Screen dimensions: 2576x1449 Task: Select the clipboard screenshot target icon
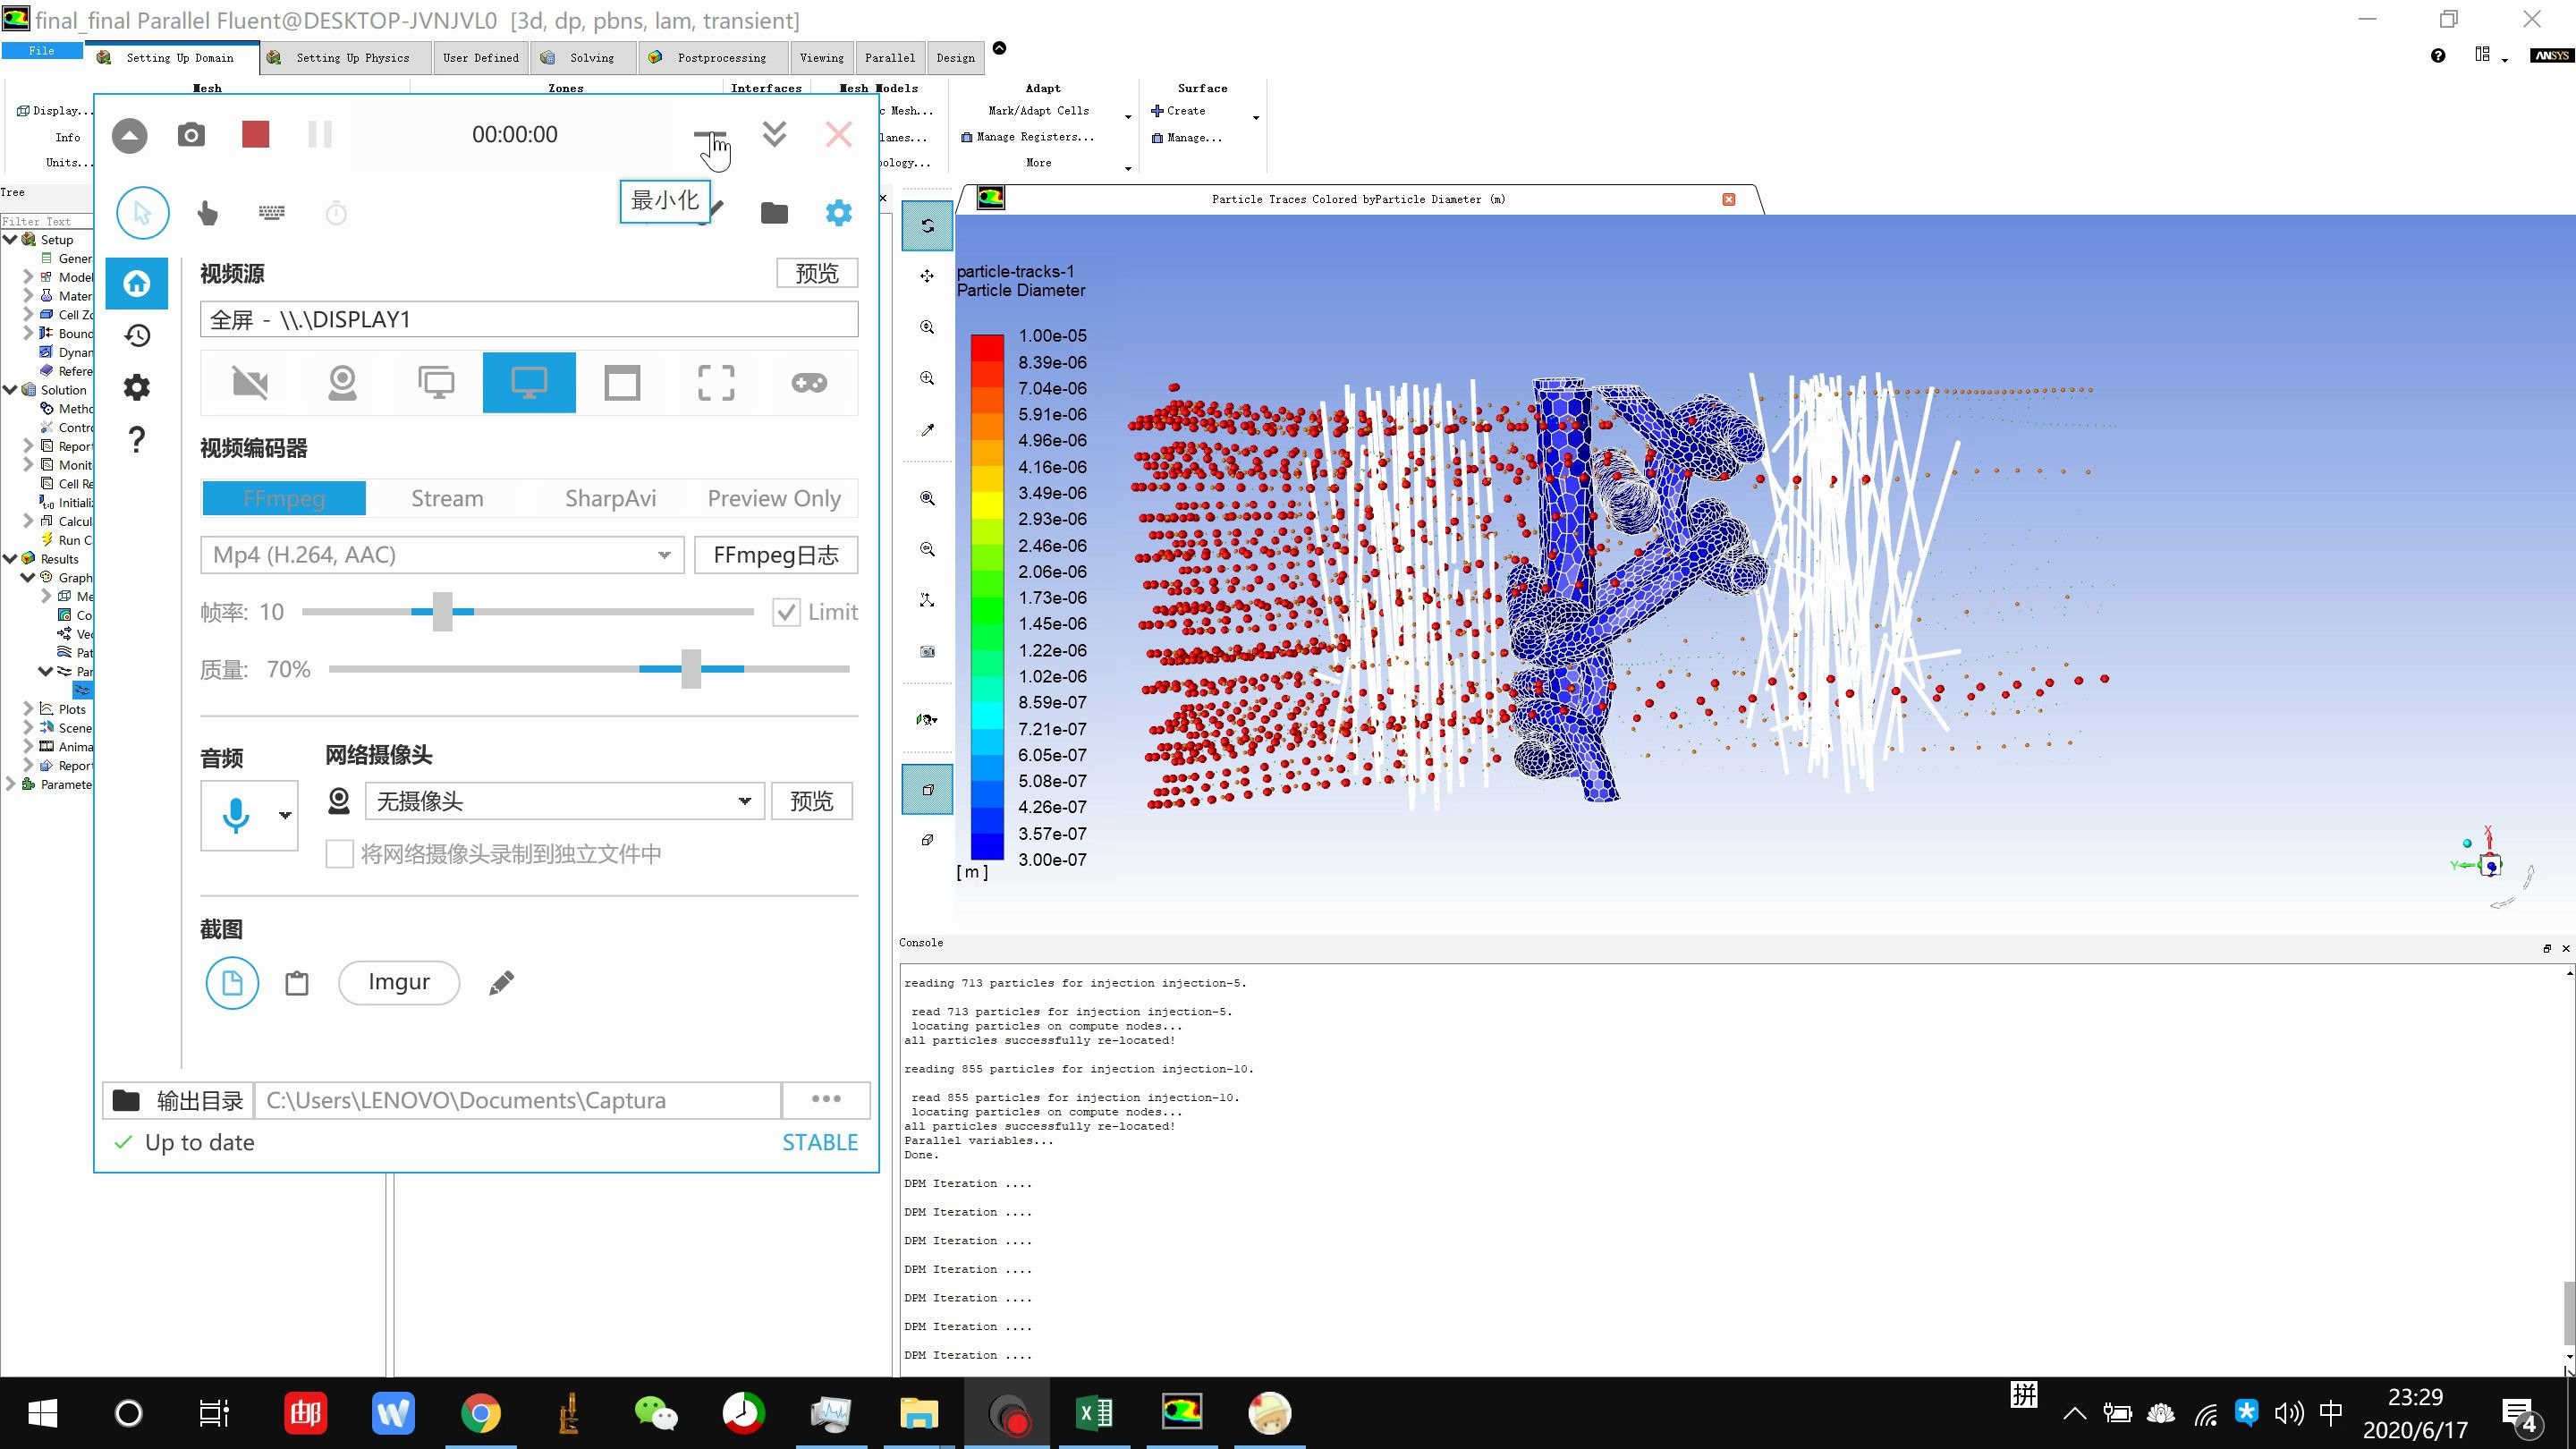point(297,983)
